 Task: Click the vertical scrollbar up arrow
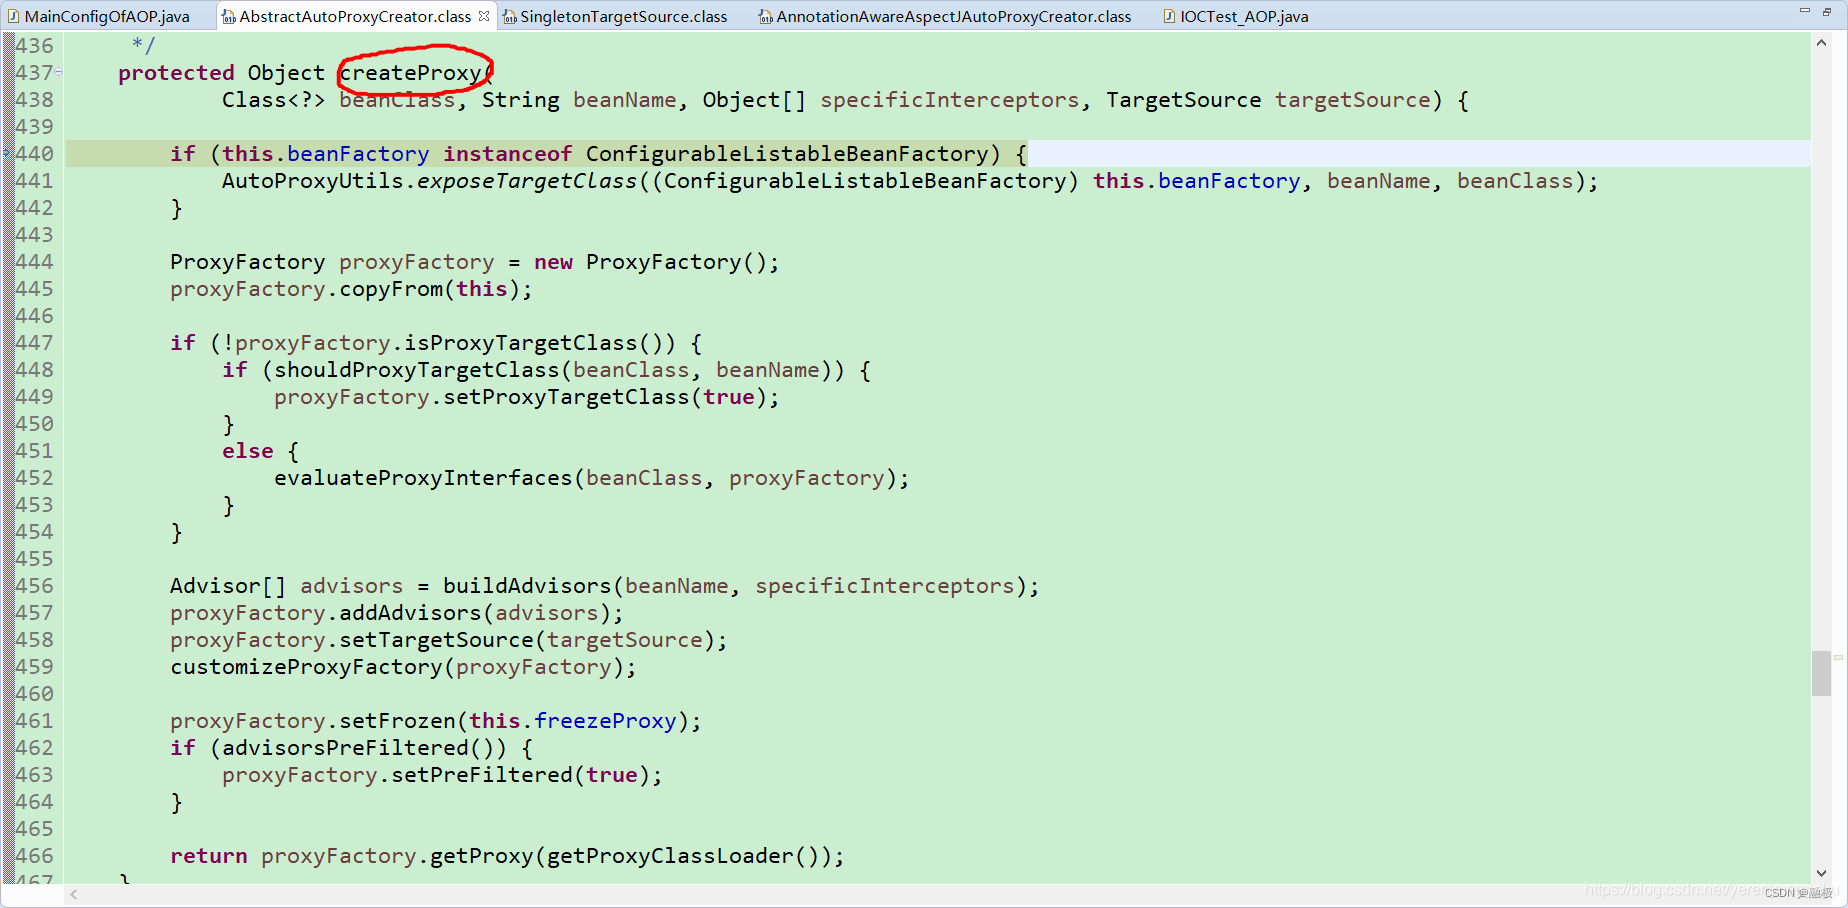1821,43
